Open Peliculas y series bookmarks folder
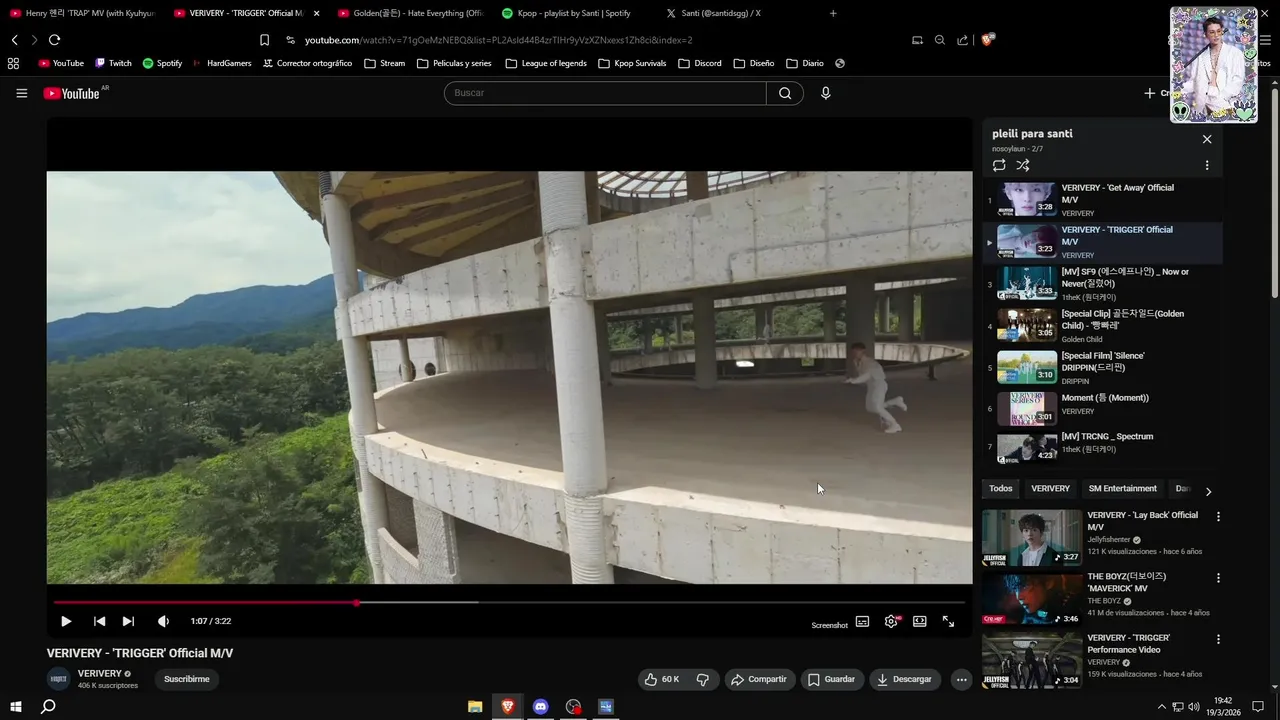Viewport: 1280px width, 720px height. [x=454, y=63]
